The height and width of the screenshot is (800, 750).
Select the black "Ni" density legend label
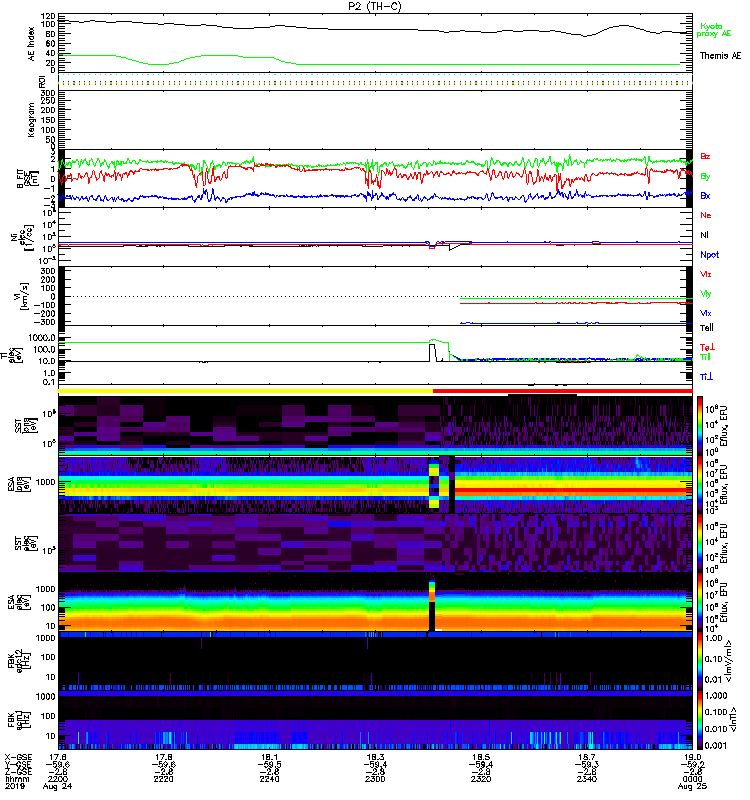coord(705,235)
